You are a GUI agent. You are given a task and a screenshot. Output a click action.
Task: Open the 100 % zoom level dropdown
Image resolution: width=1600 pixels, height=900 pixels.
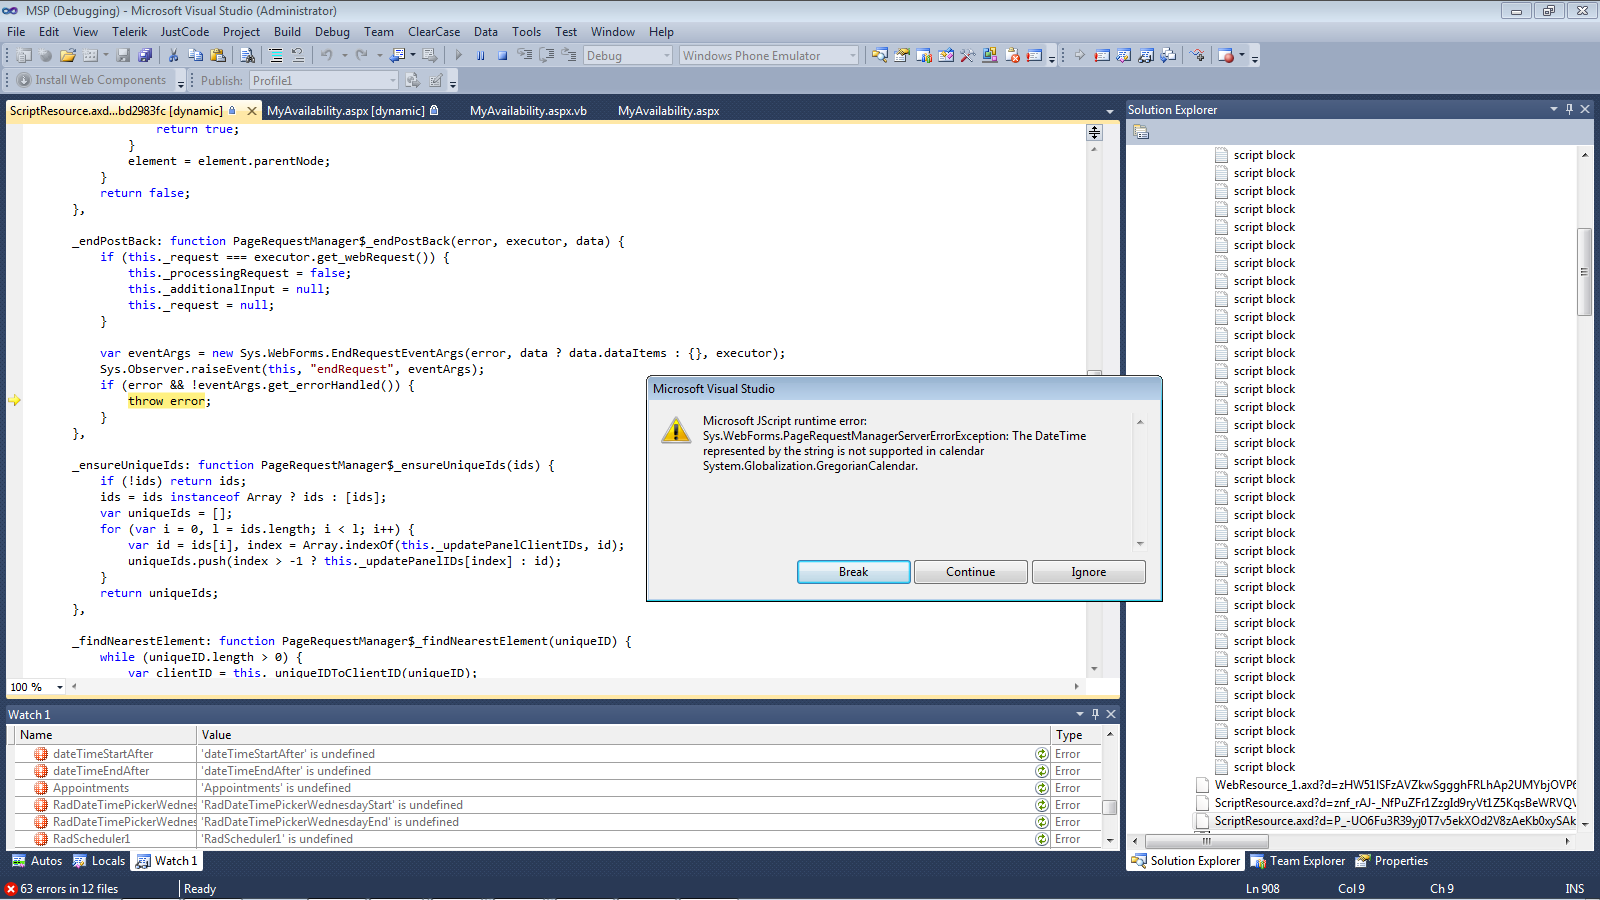(x=60, y=687)
